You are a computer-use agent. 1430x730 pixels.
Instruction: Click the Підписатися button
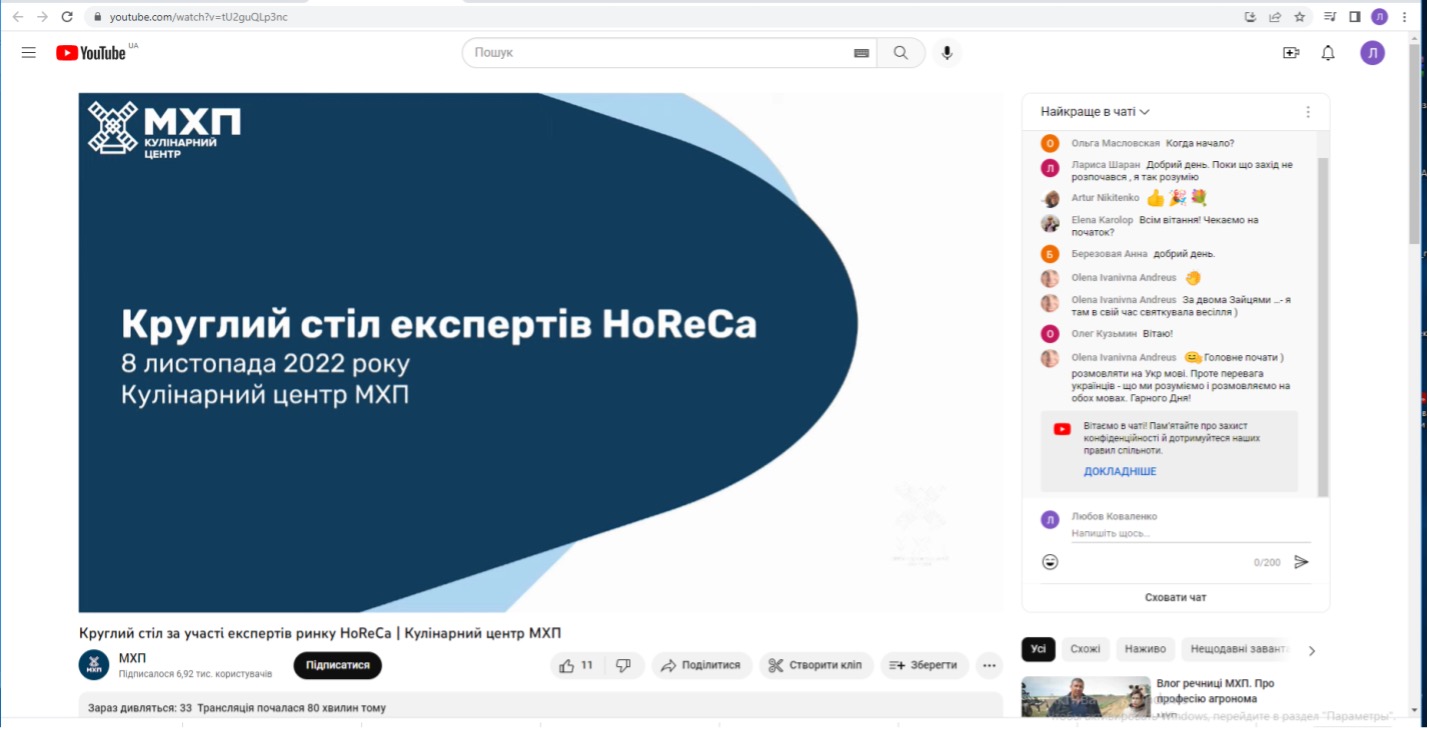pos(337,665)
